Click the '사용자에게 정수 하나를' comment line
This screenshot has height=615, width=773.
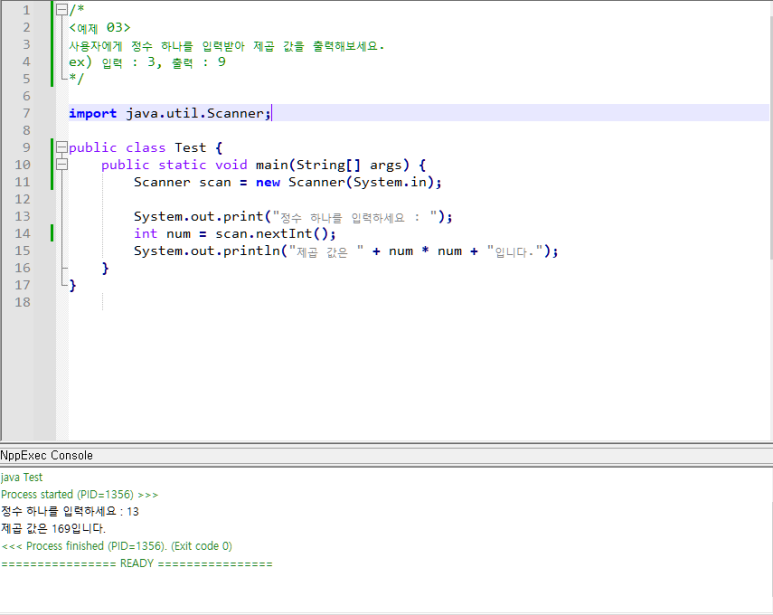tap(226, 46)
